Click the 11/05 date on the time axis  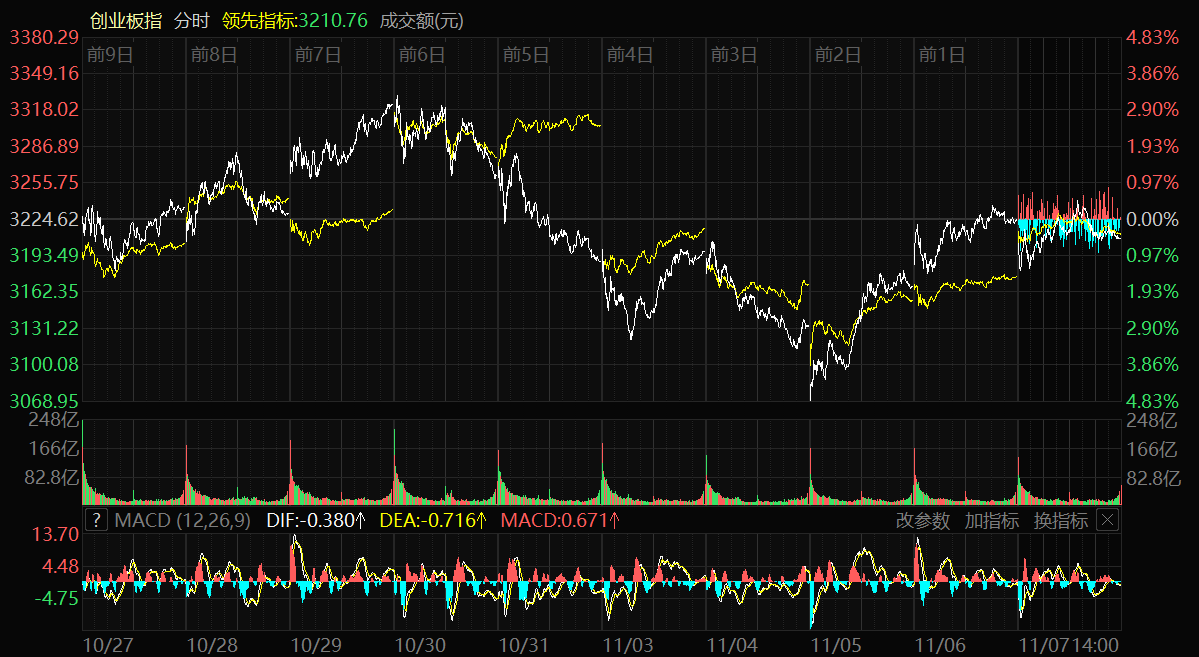click(837, 645)
